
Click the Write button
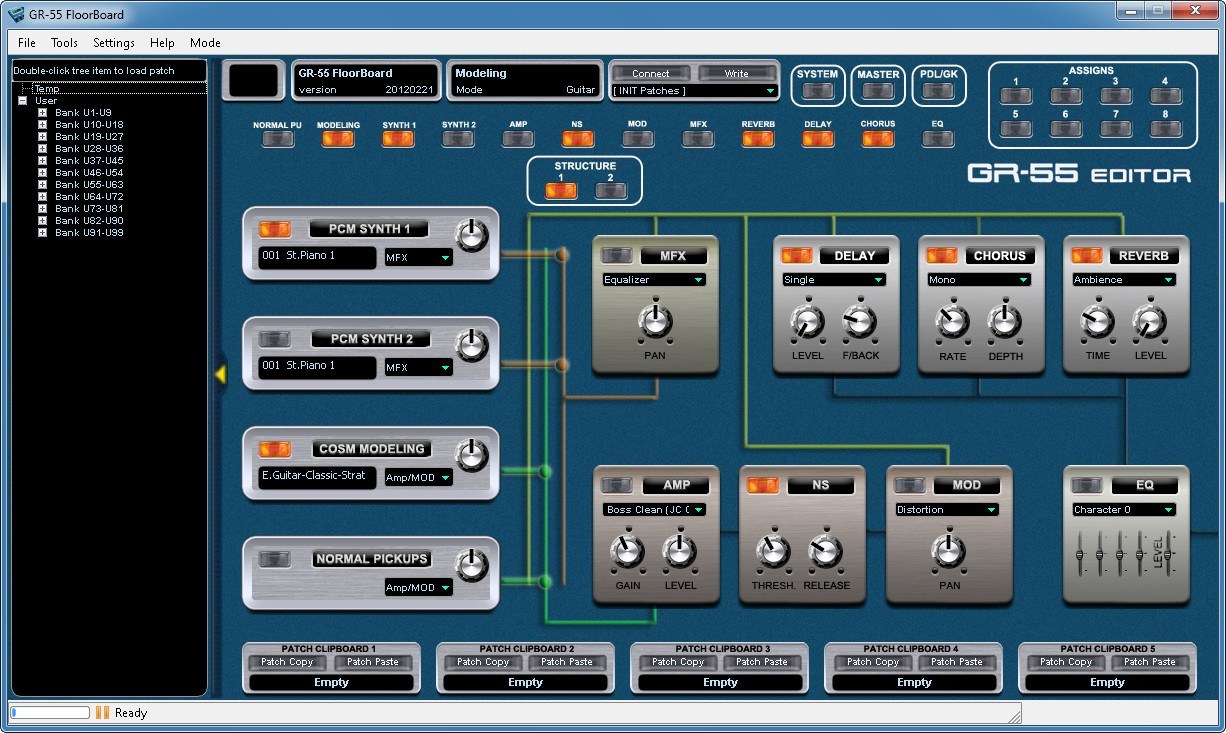[737, 73]
